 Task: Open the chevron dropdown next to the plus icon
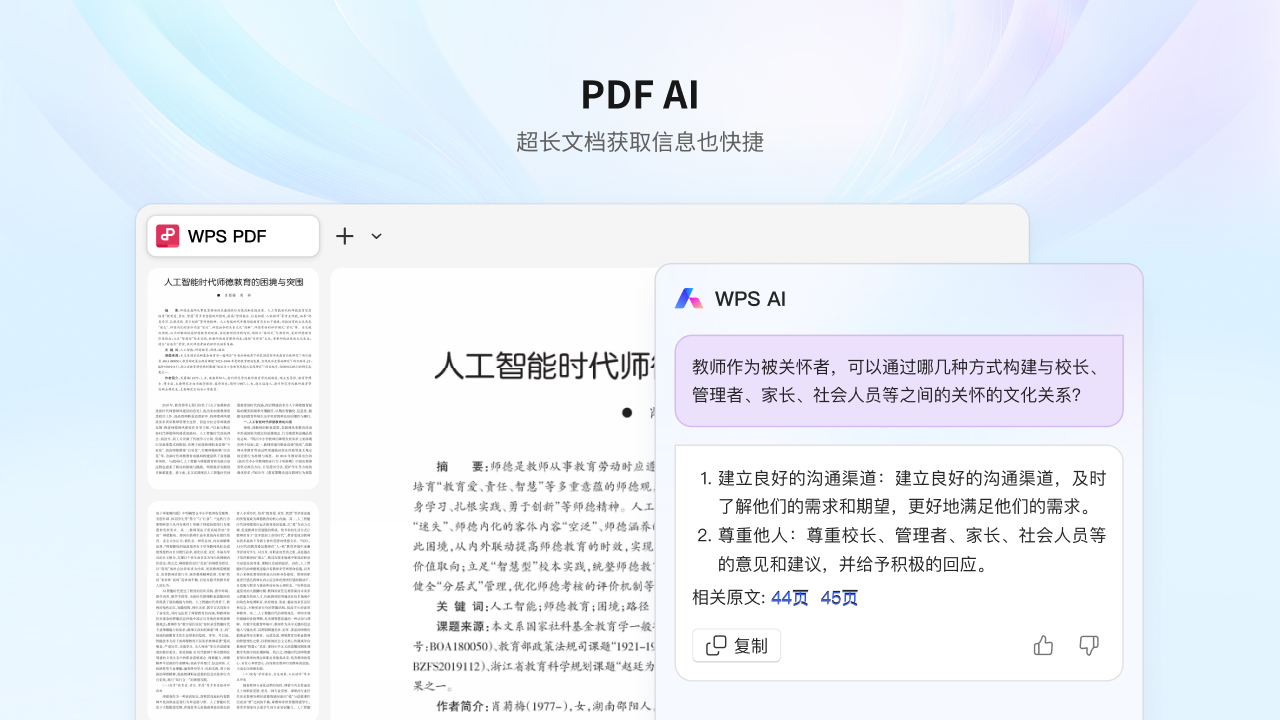(376, 236)
